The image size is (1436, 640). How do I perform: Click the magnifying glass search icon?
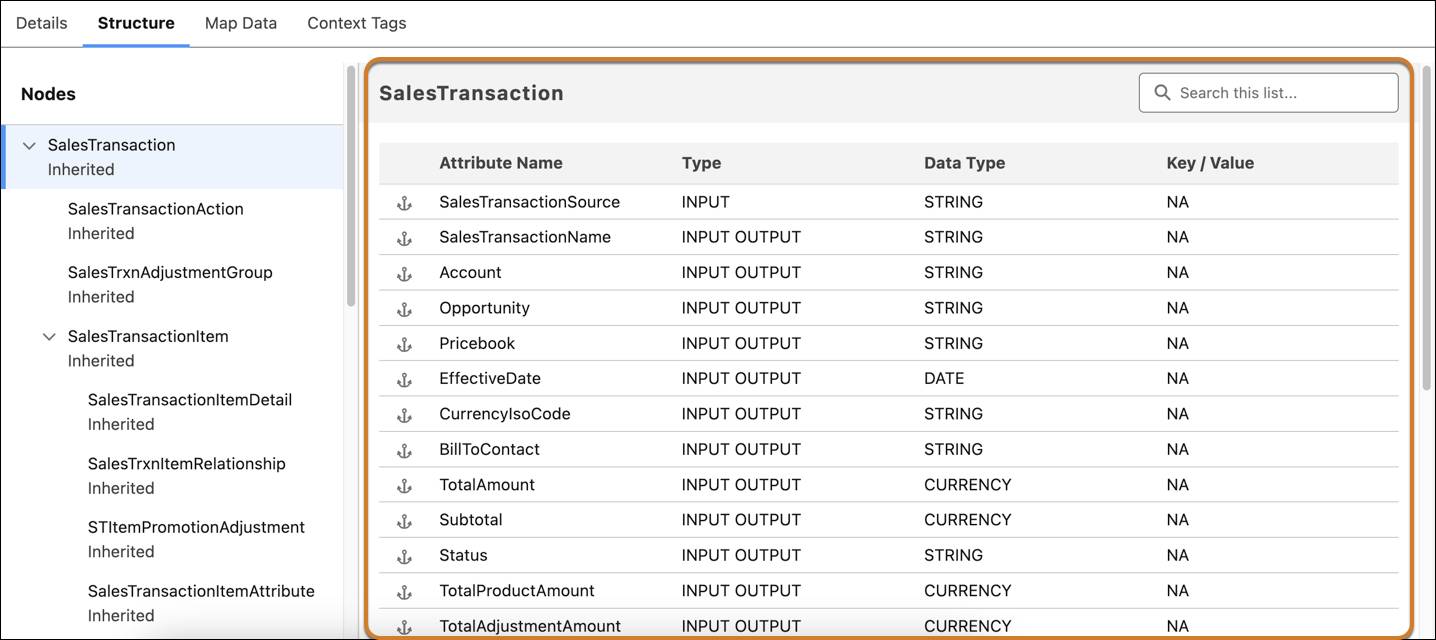coord(1161,91)
